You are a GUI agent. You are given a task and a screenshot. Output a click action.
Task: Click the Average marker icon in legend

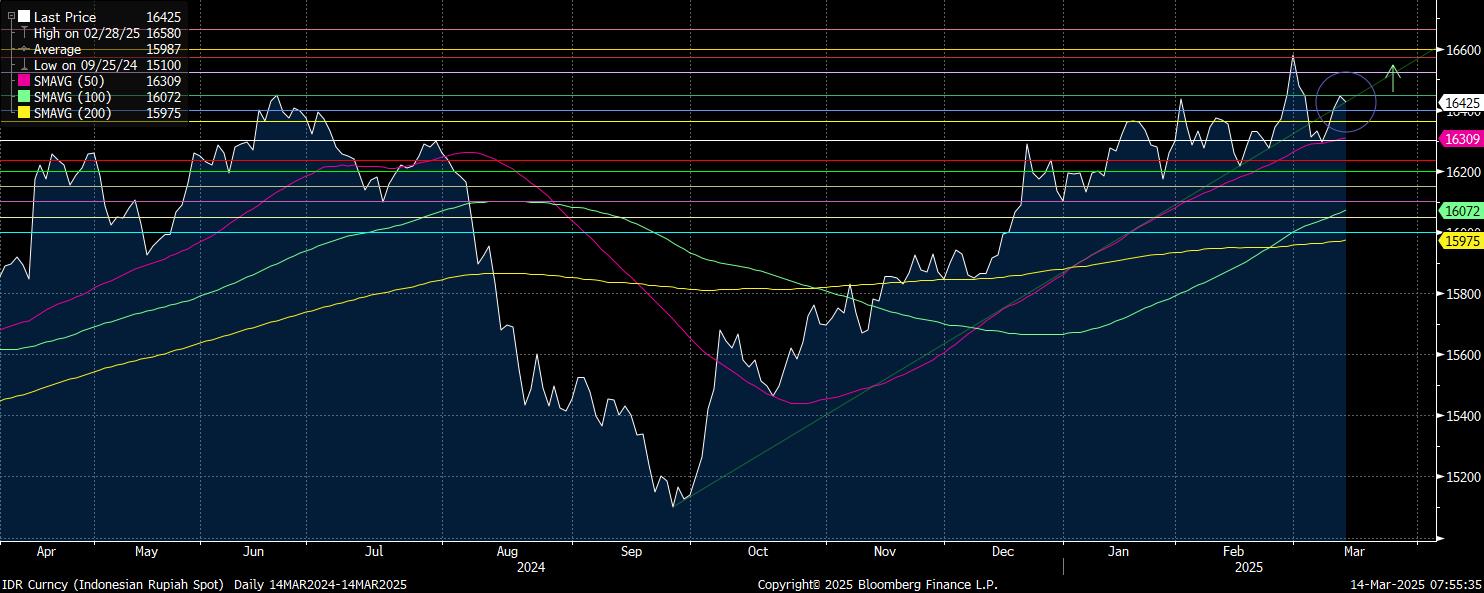(x=25, y=49)
